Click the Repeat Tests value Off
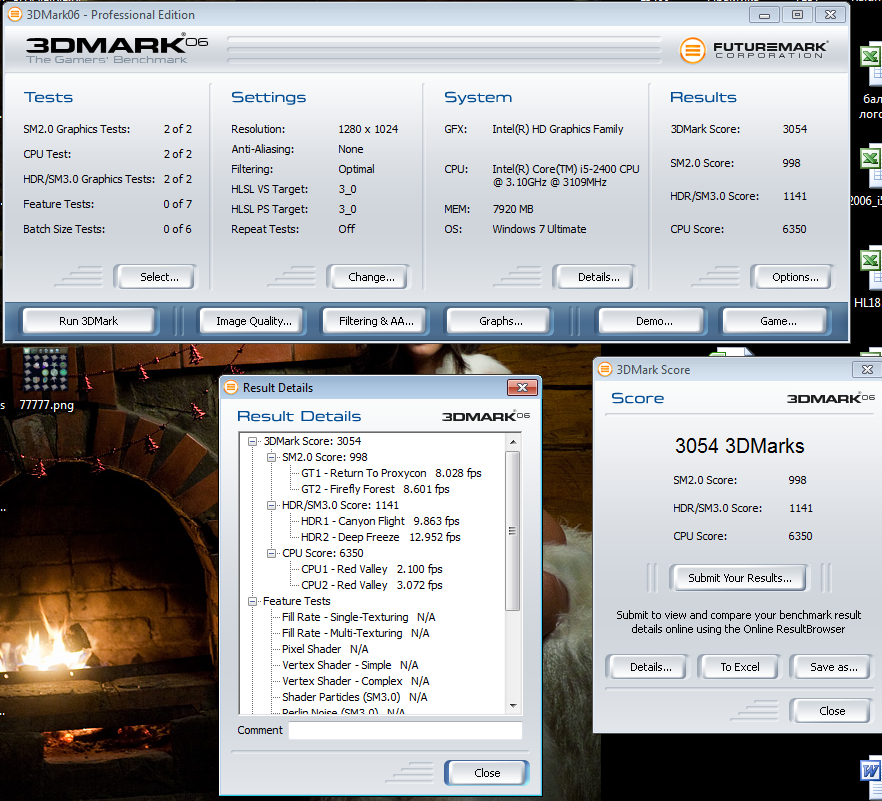The height and width of the screenshot is (801, 882). (346, 229)
